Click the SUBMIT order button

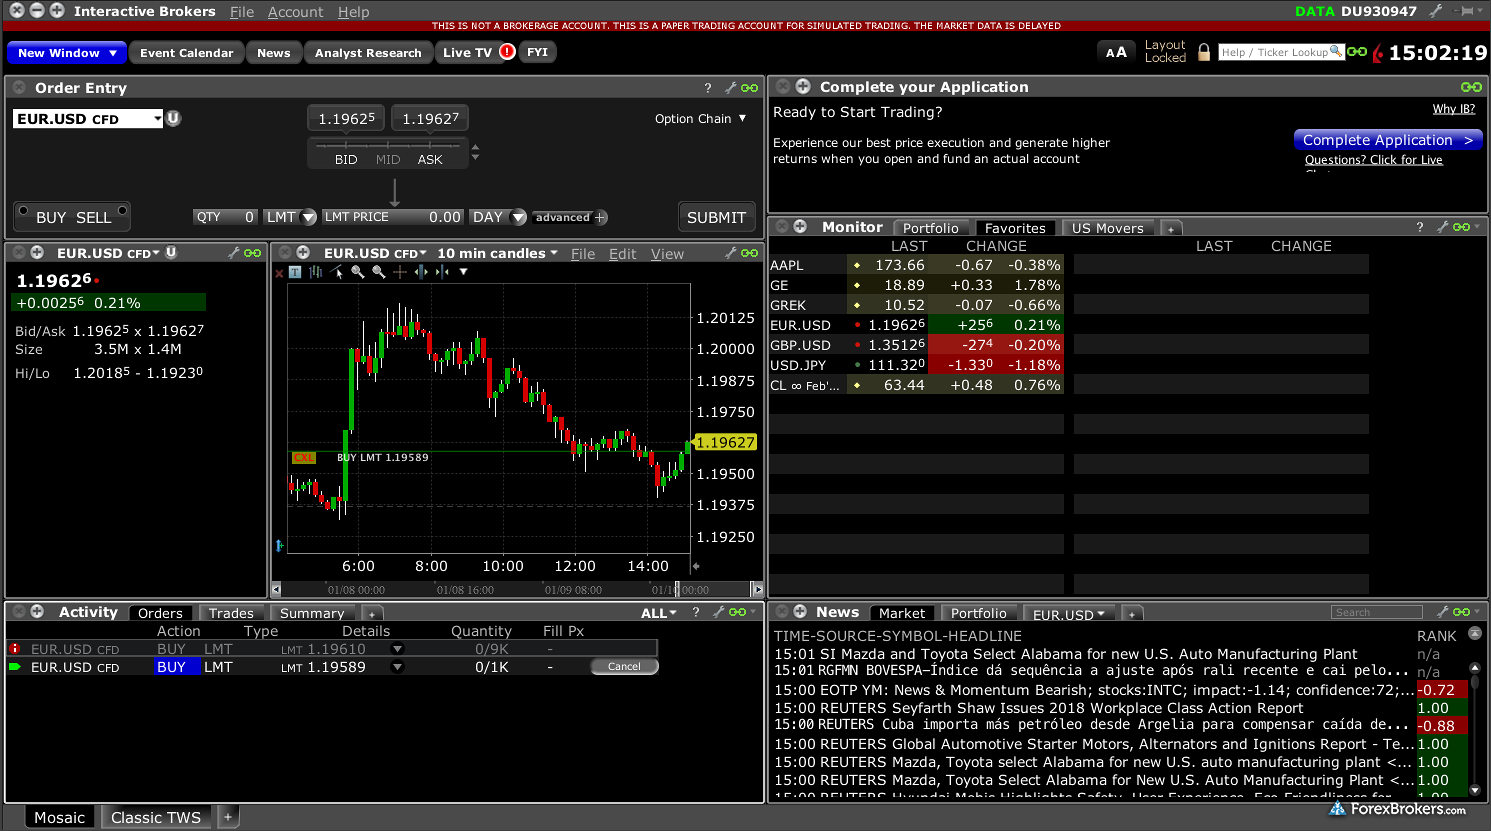point(716,217)
